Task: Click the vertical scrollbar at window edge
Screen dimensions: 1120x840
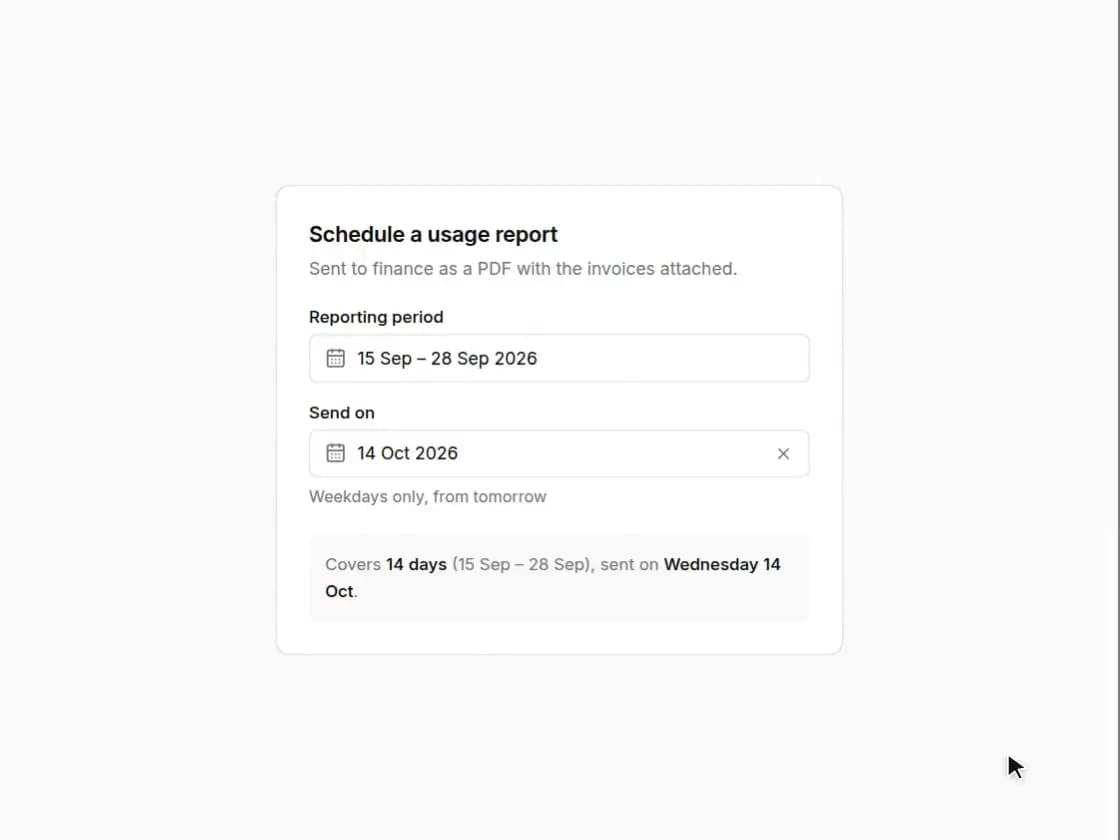Action: [1119, 420]
